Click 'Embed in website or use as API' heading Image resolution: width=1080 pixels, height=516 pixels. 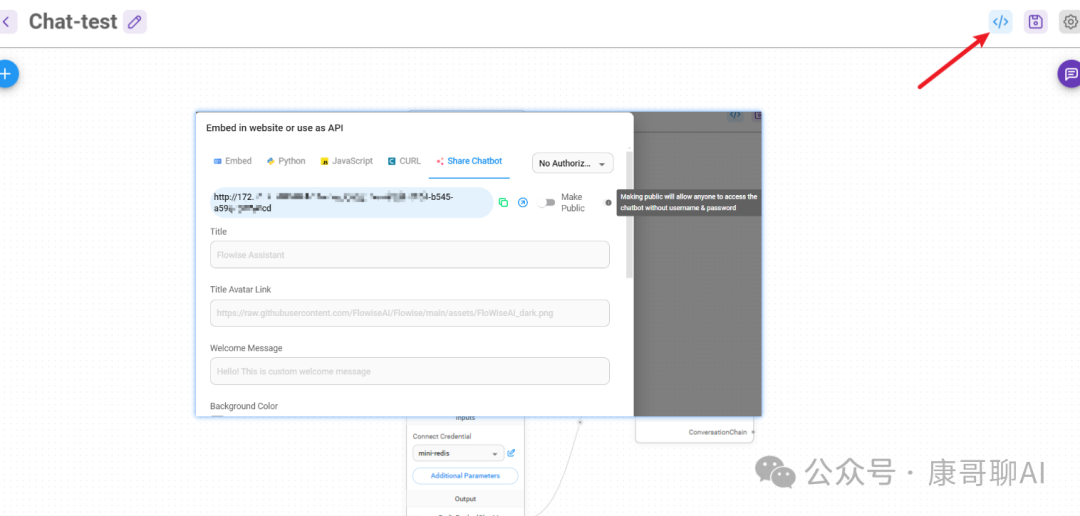pyautogui.click(x=275, y=128)
